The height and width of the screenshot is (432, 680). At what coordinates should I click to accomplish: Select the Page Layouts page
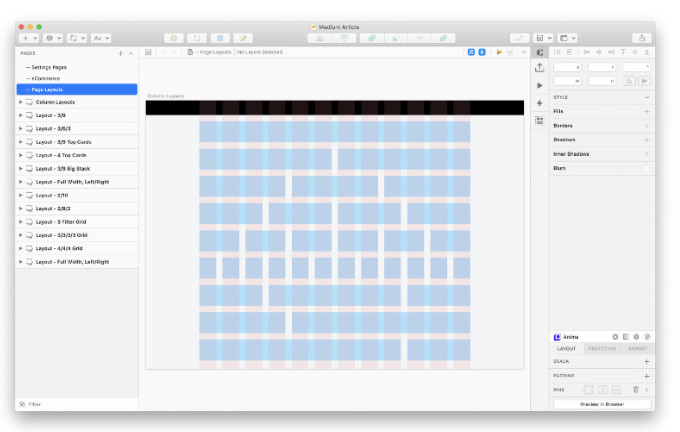point(77,89)
